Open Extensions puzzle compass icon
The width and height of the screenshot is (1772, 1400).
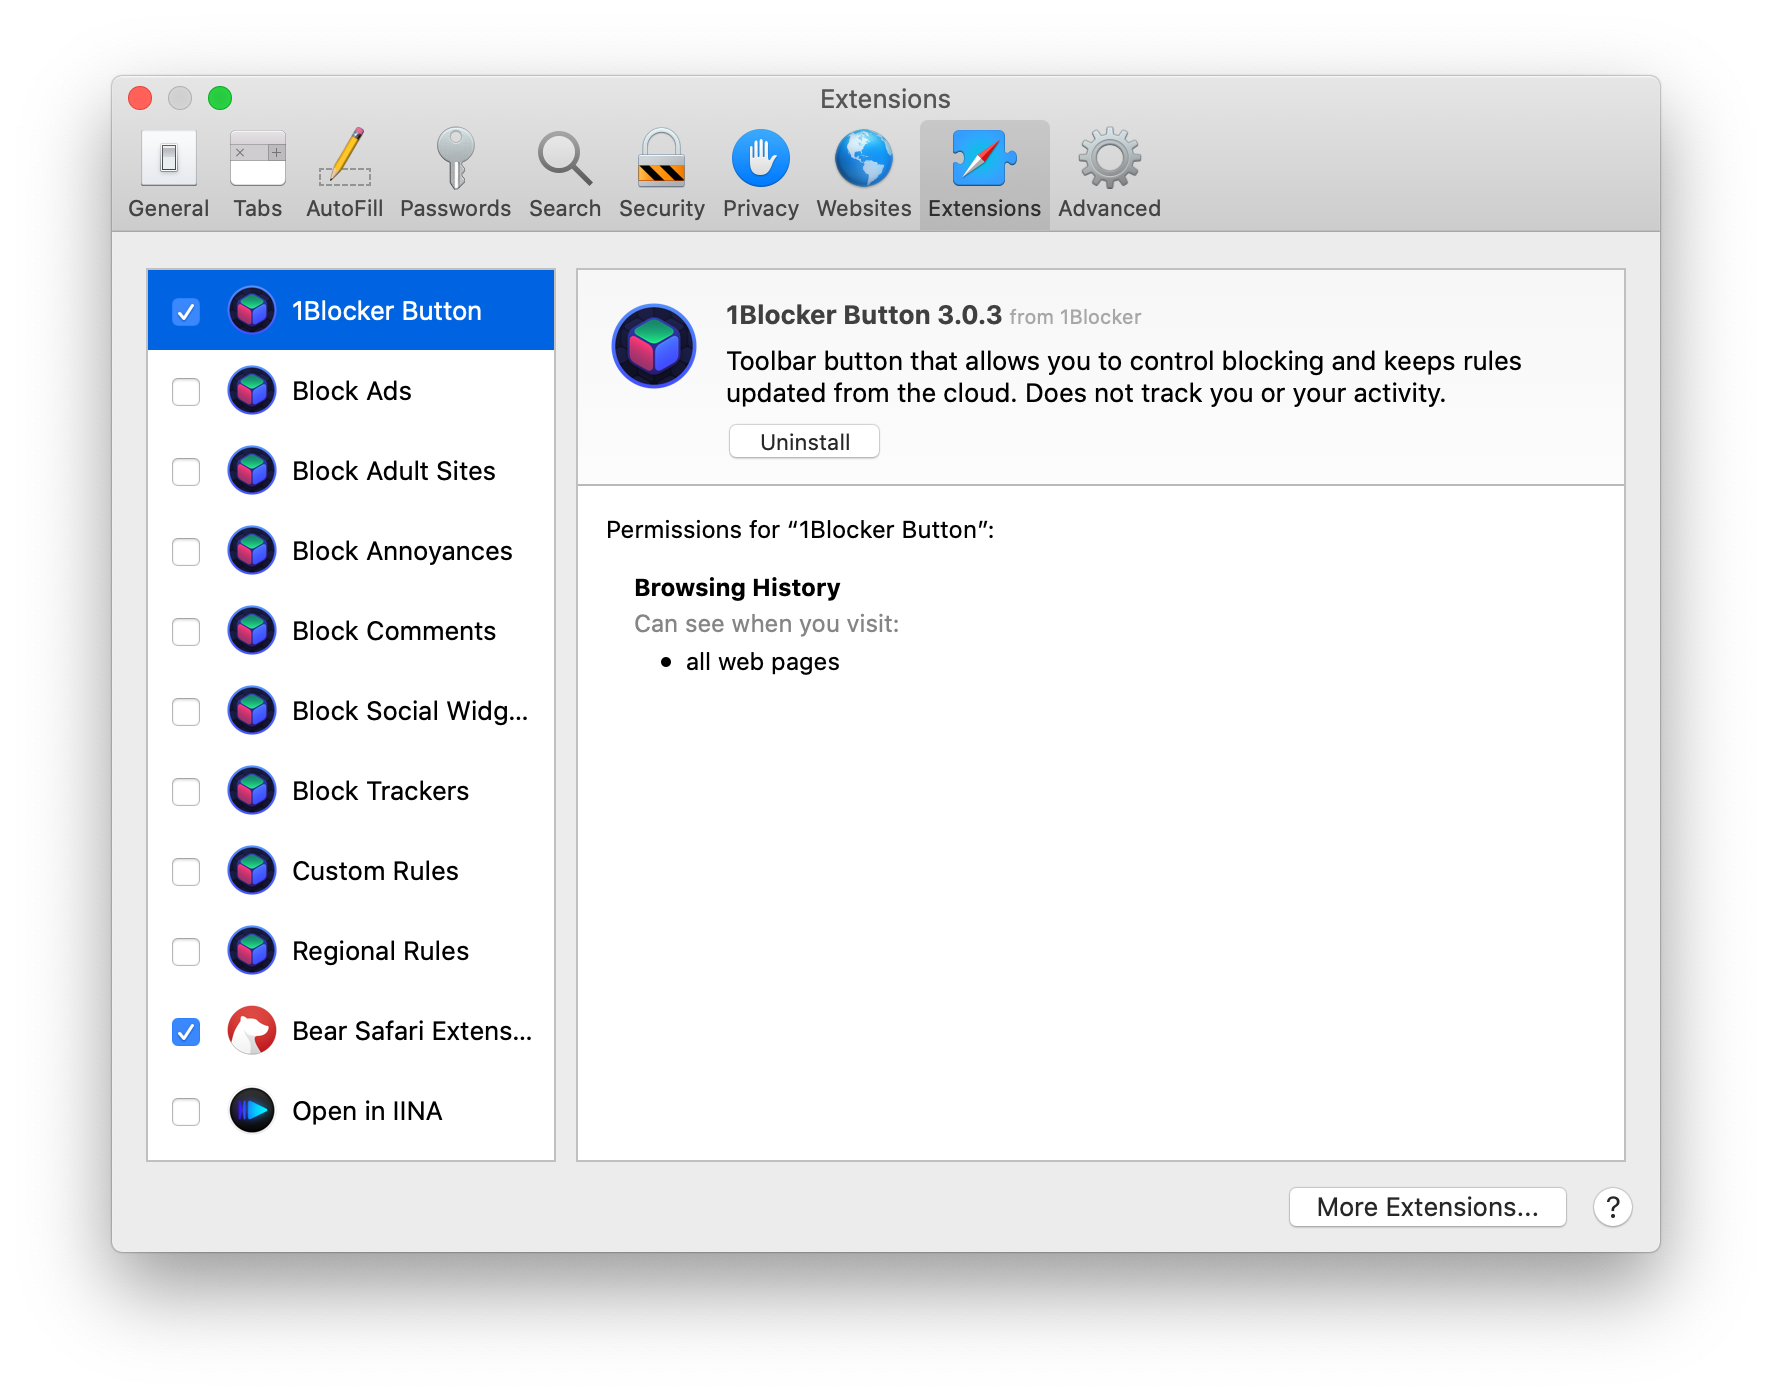click(984, 158)
